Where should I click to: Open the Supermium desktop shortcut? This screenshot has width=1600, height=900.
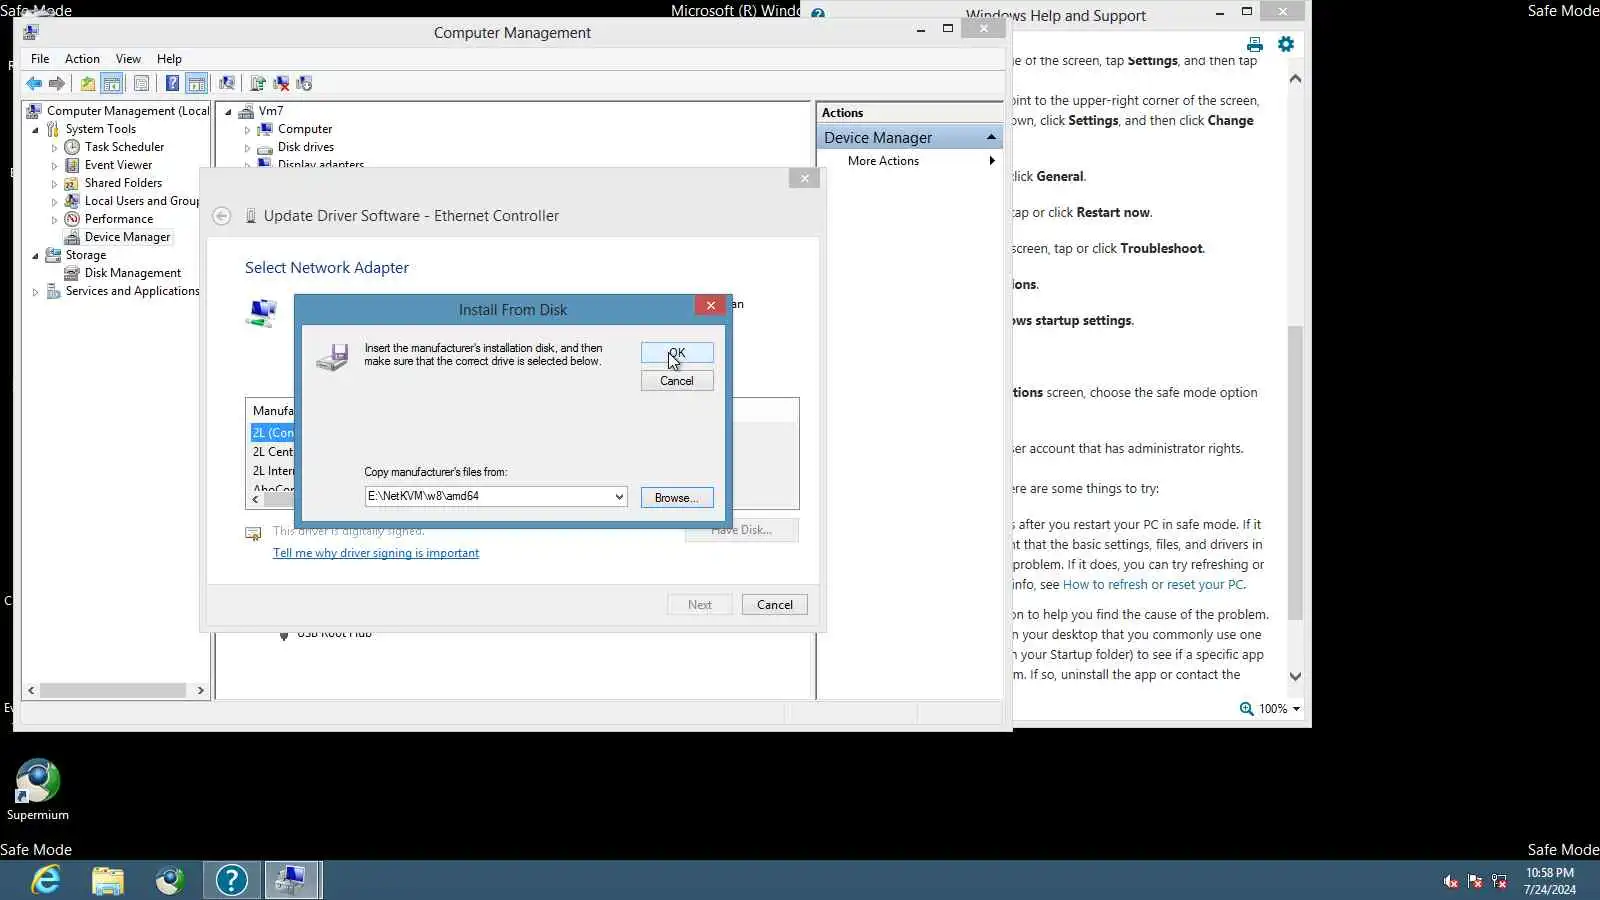[x=38, y=790]
